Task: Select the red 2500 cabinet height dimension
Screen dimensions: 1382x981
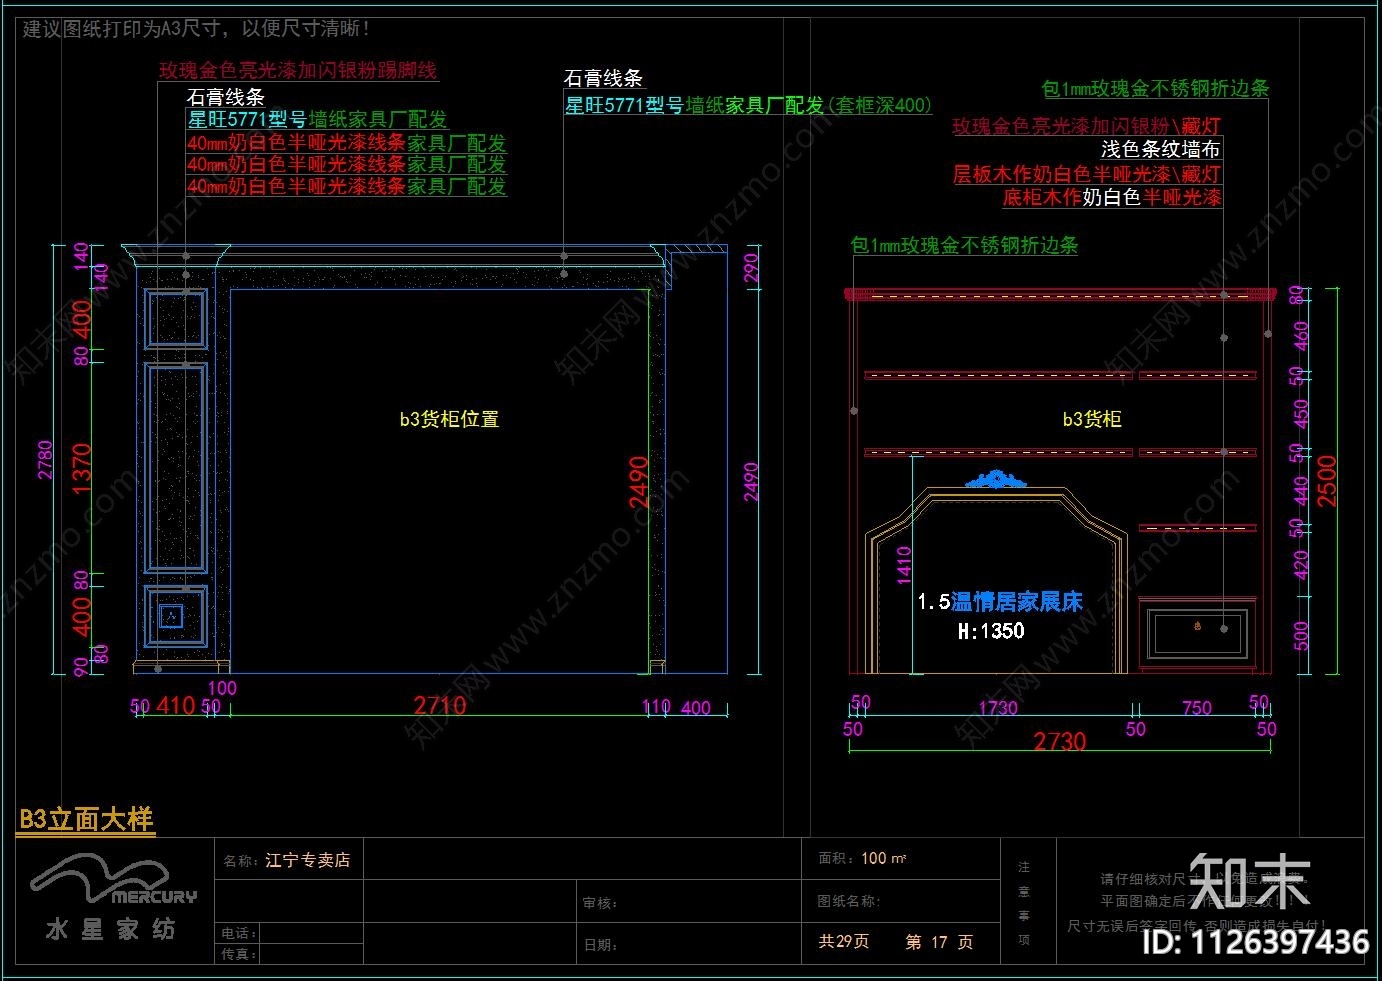Action: pyautogui.click(x=1327, y=481)
